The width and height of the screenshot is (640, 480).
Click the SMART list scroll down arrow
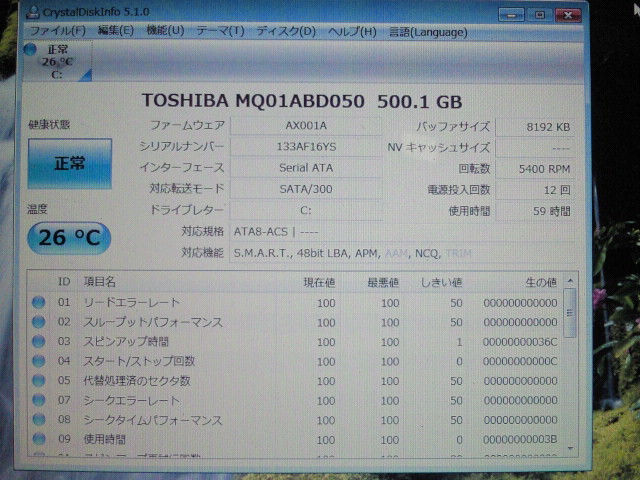click(570, 449)
